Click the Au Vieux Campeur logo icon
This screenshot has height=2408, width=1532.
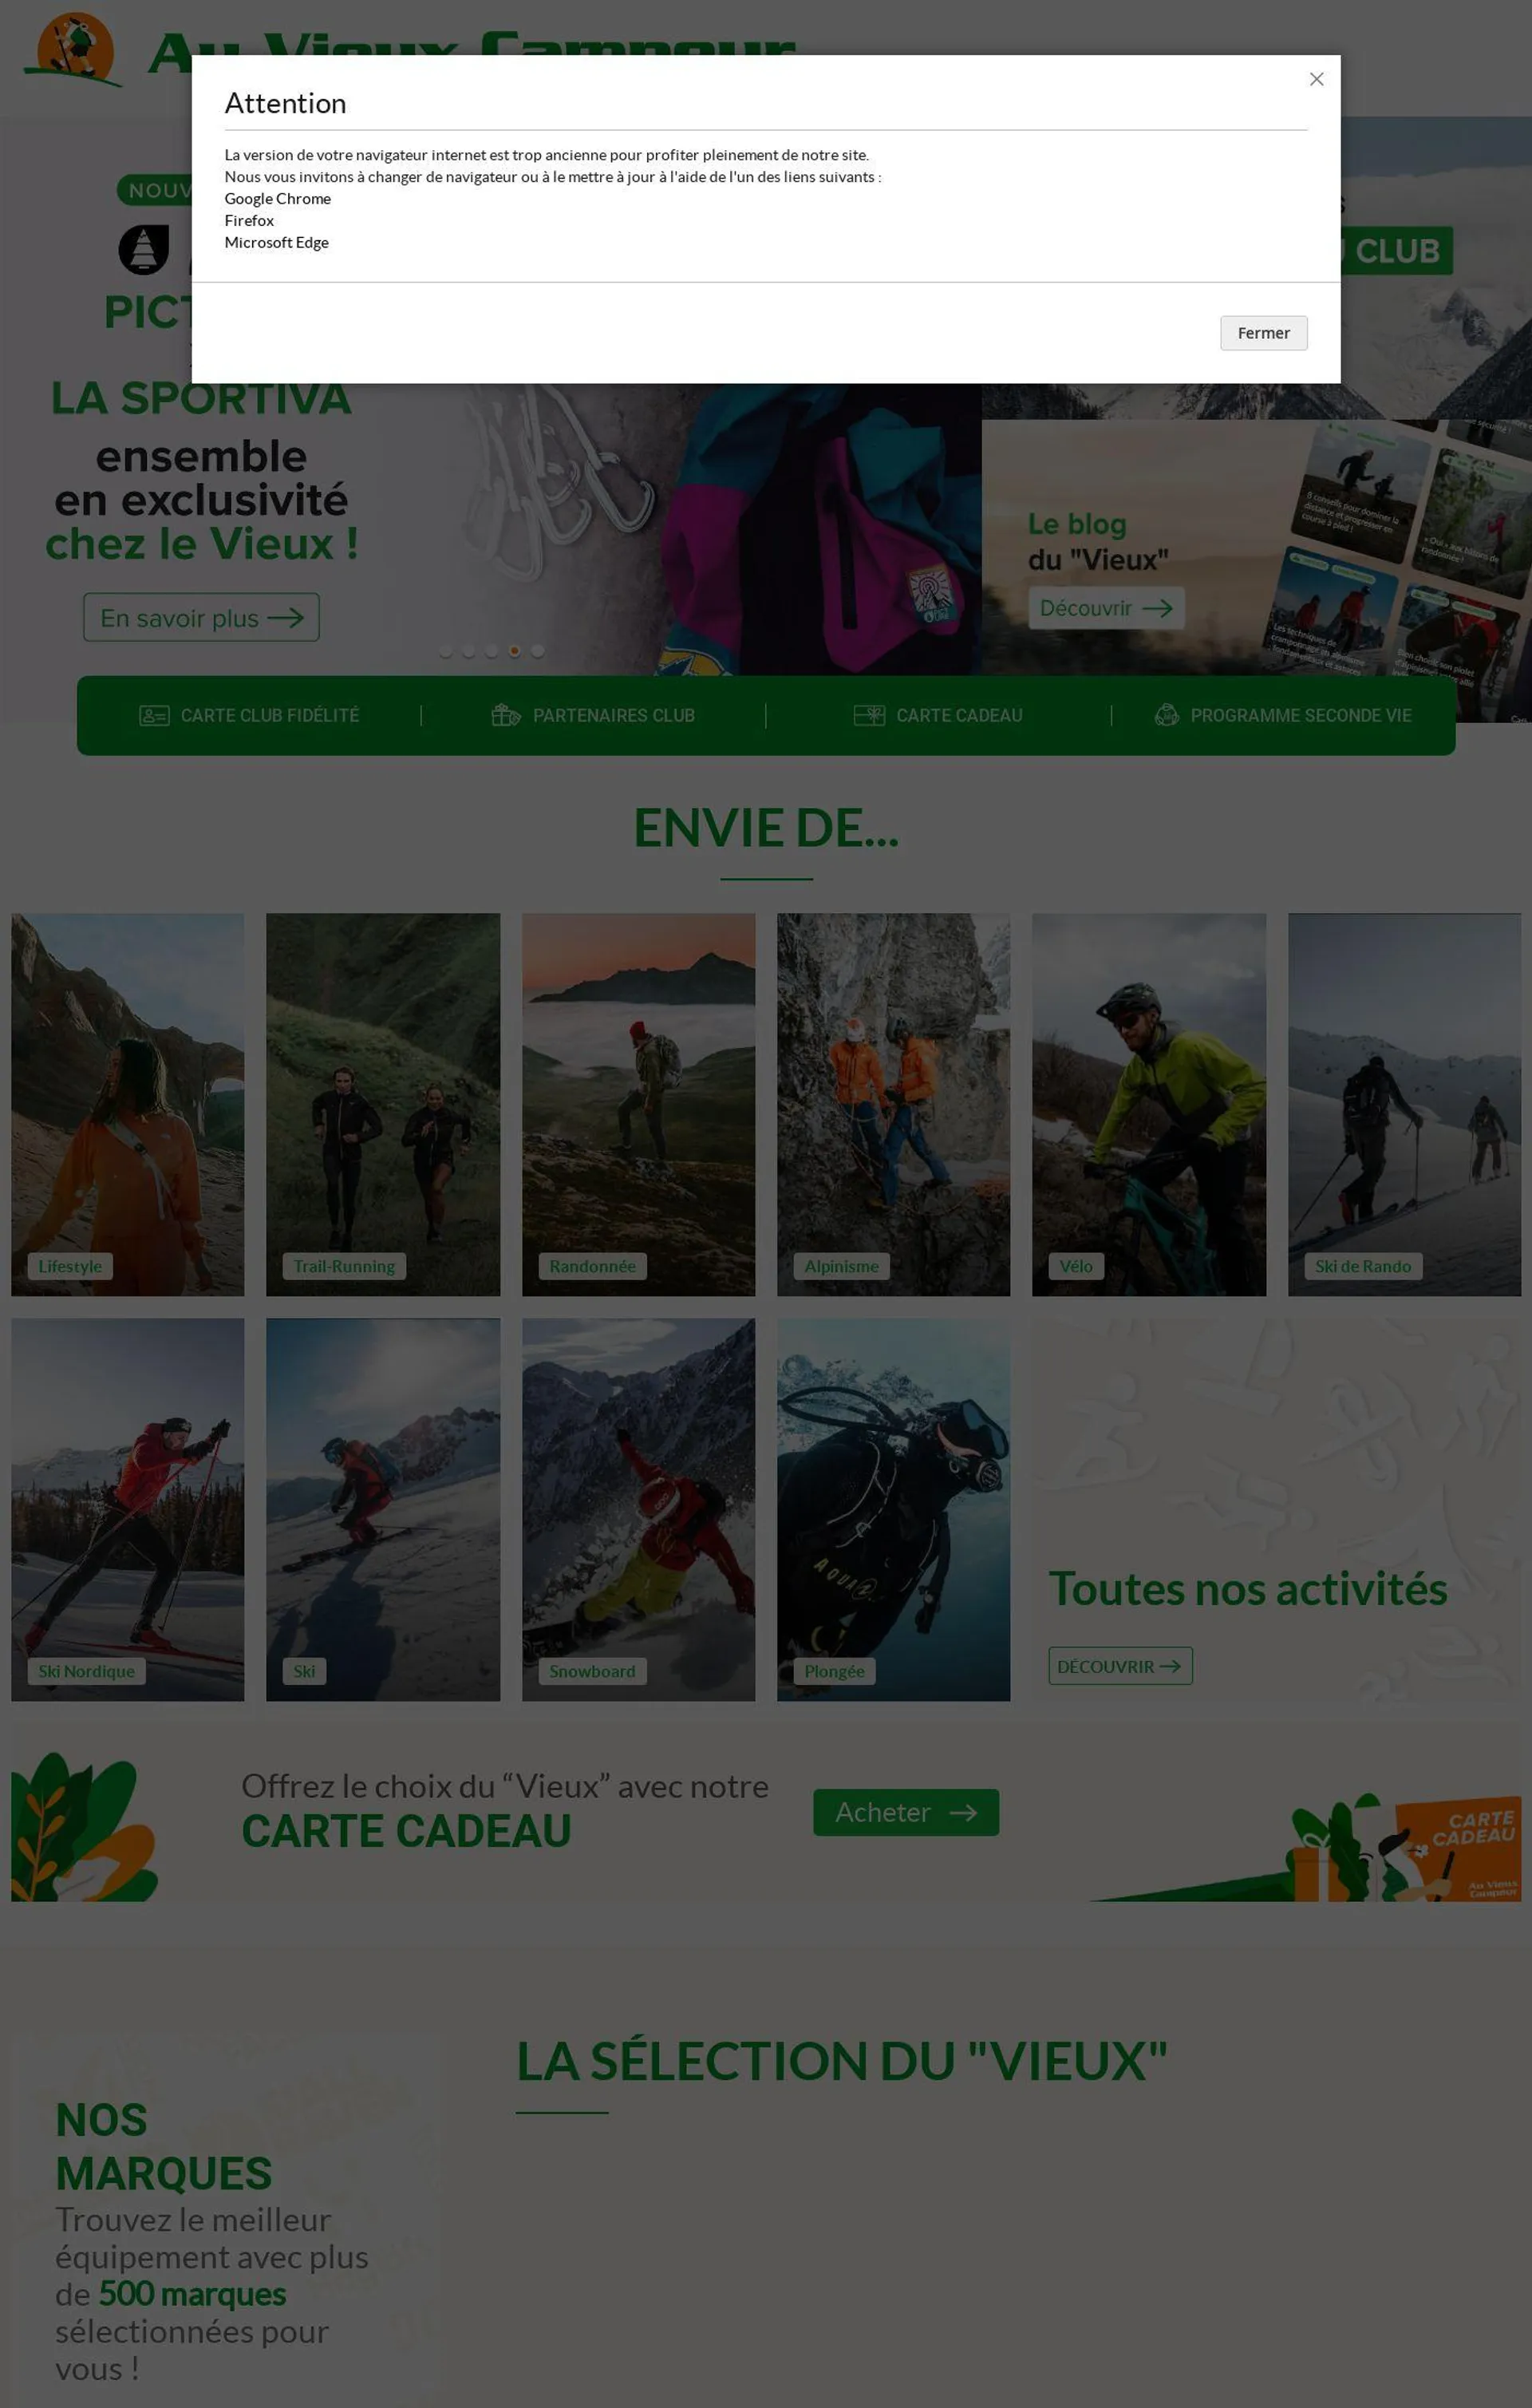(x=72, y=49)
